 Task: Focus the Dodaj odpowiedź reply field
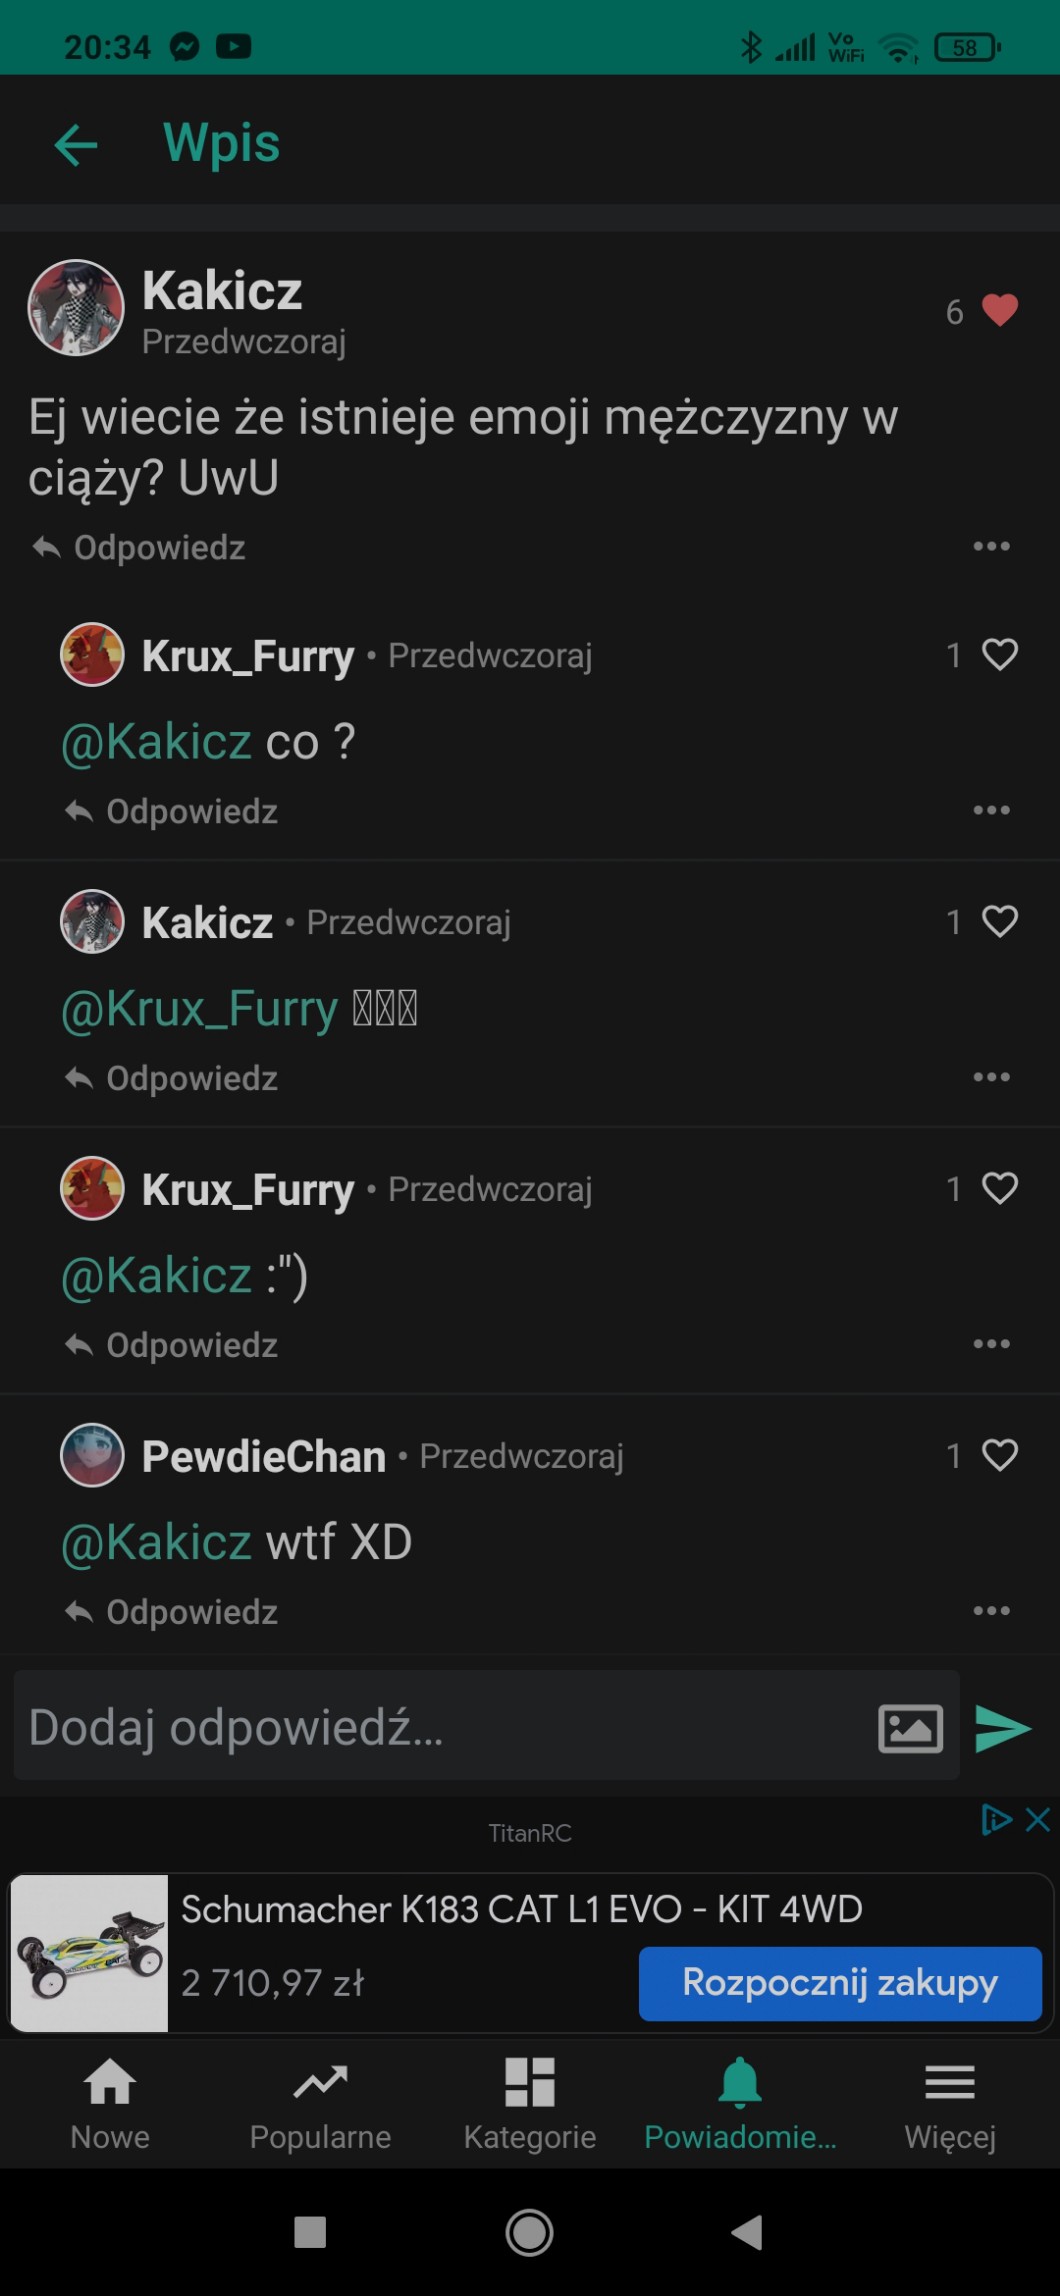(x=440, y=1728)
